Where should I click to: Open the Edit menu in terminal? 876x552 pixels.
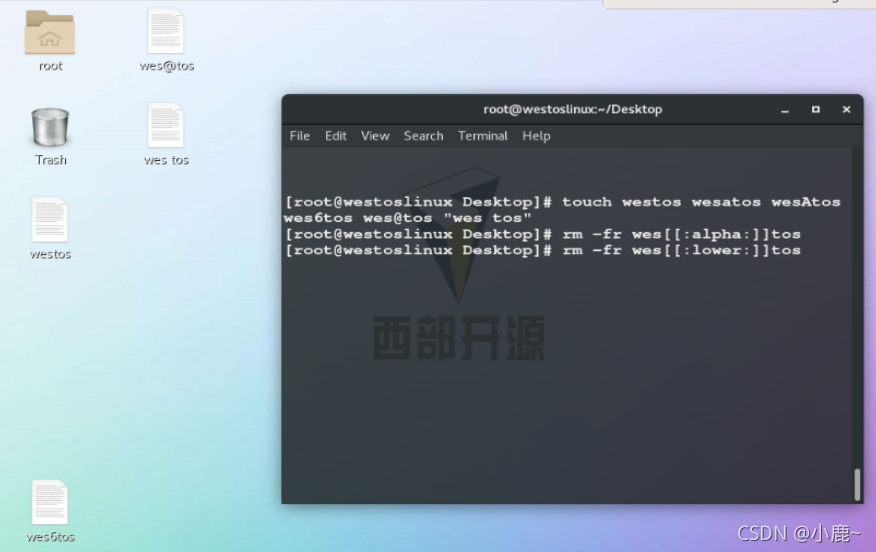click(x=336, y=136)
